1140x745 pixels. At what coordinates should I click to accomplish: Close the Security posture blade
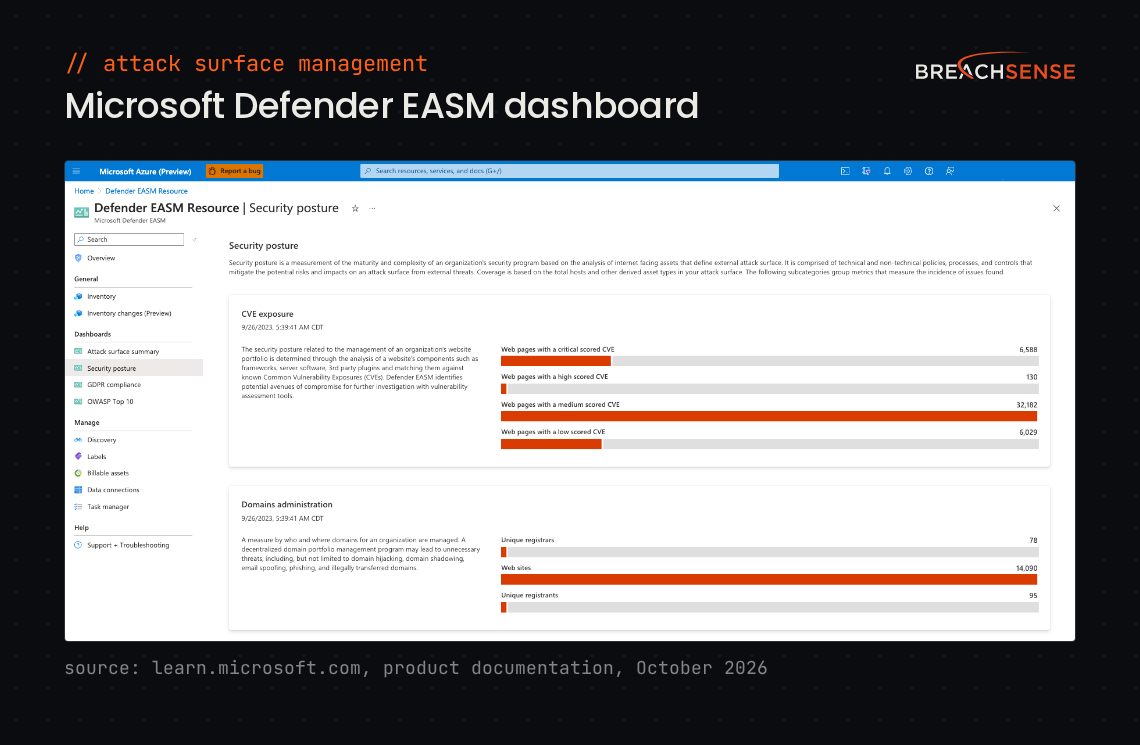click(1056, 209)
